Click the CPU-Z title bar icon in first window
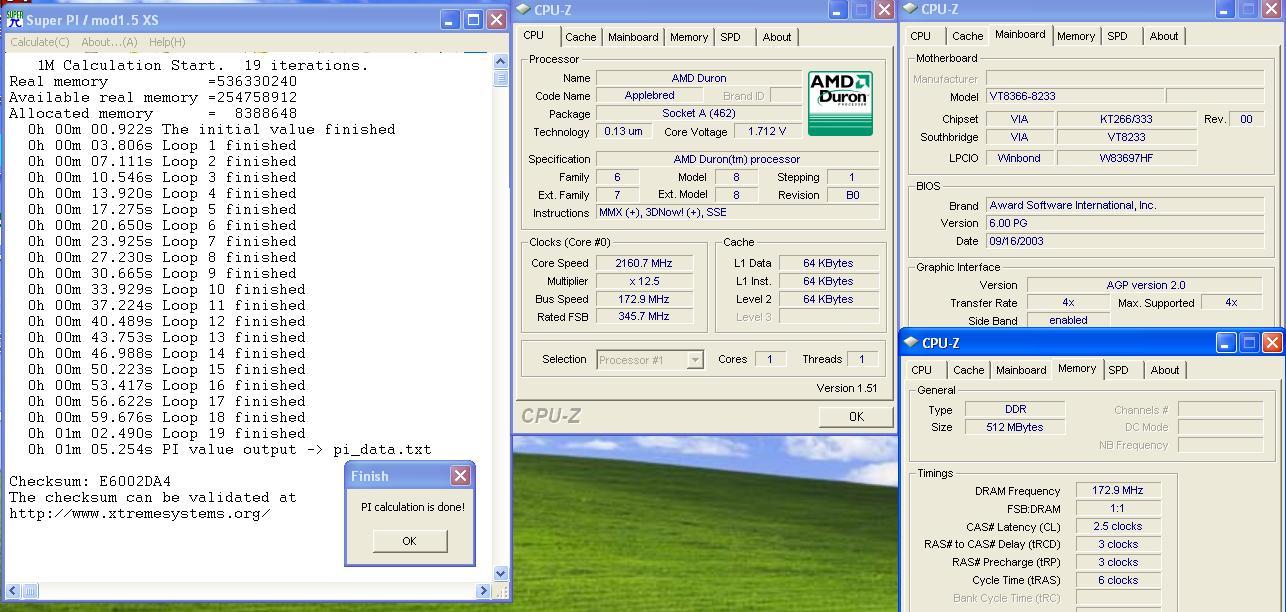 (524, 10)
